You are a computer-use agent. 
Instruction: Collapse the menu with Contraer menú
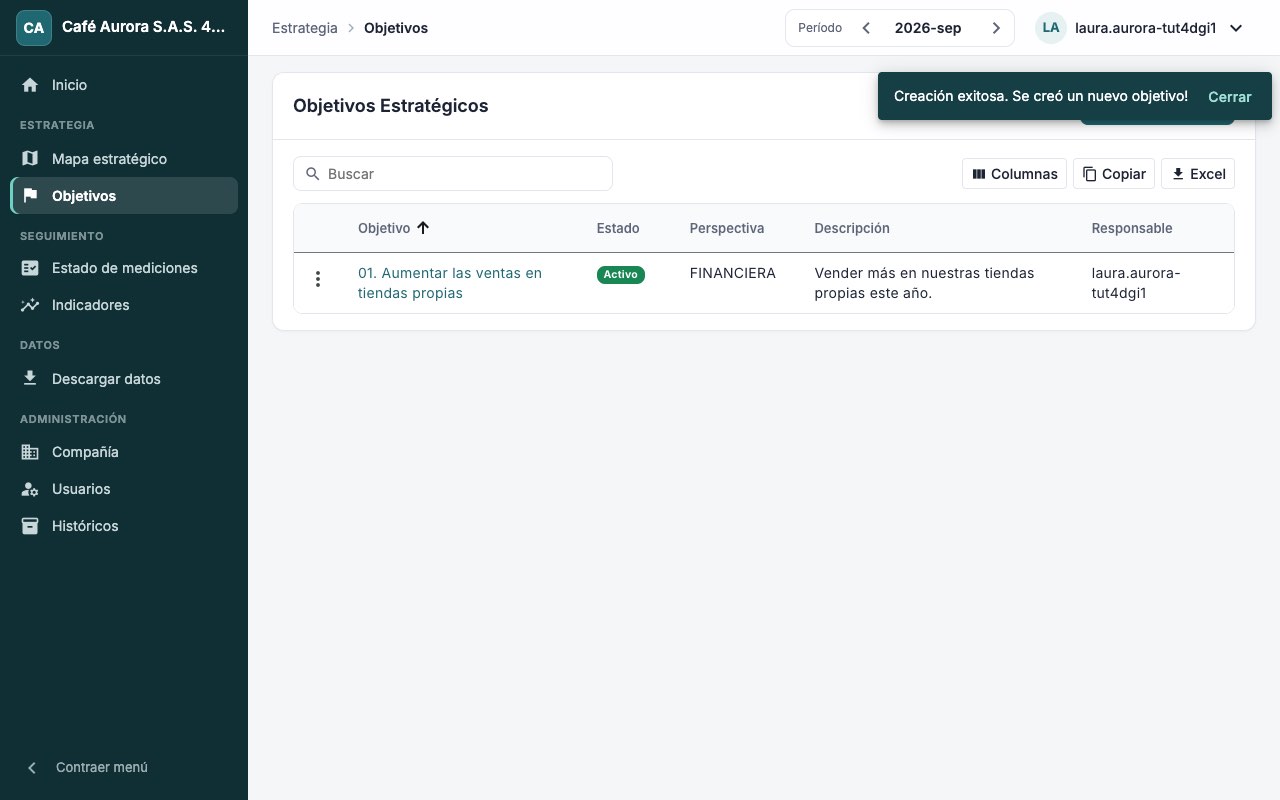tap(124, 767)
